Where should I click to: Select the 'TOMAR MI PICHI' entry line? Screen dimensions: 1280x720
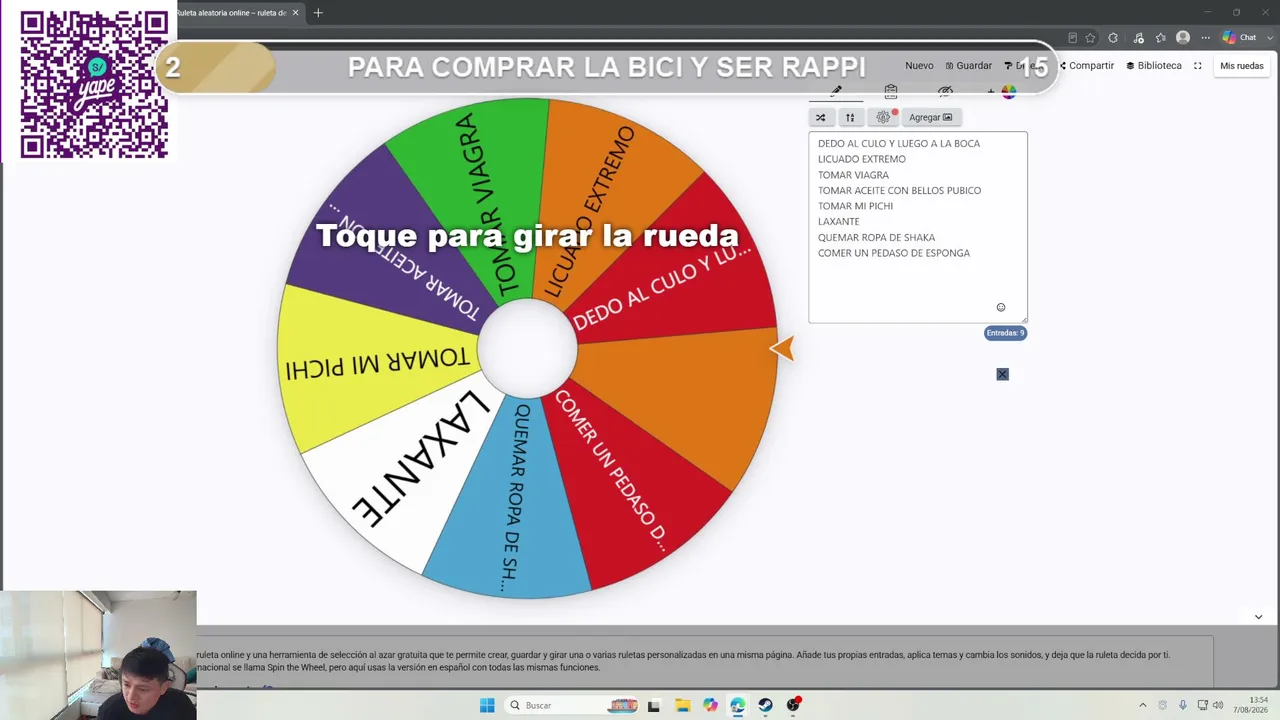click(855, 206)
